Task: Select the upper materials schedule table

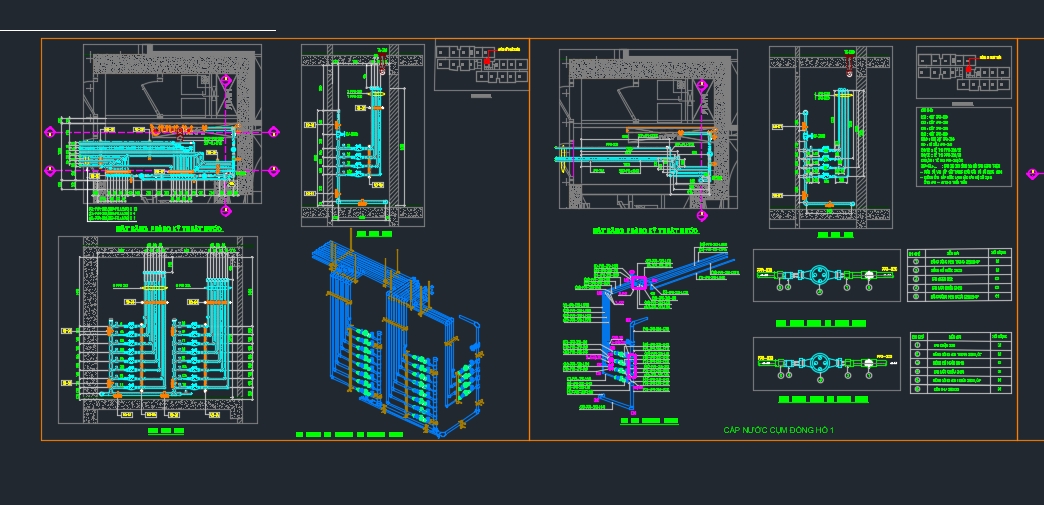Action: click(x=959, y=274)
